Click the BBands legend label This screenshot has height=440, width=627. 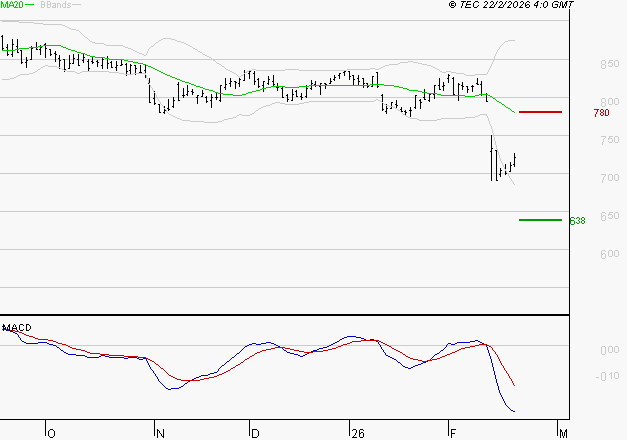[x=56, y=5]
